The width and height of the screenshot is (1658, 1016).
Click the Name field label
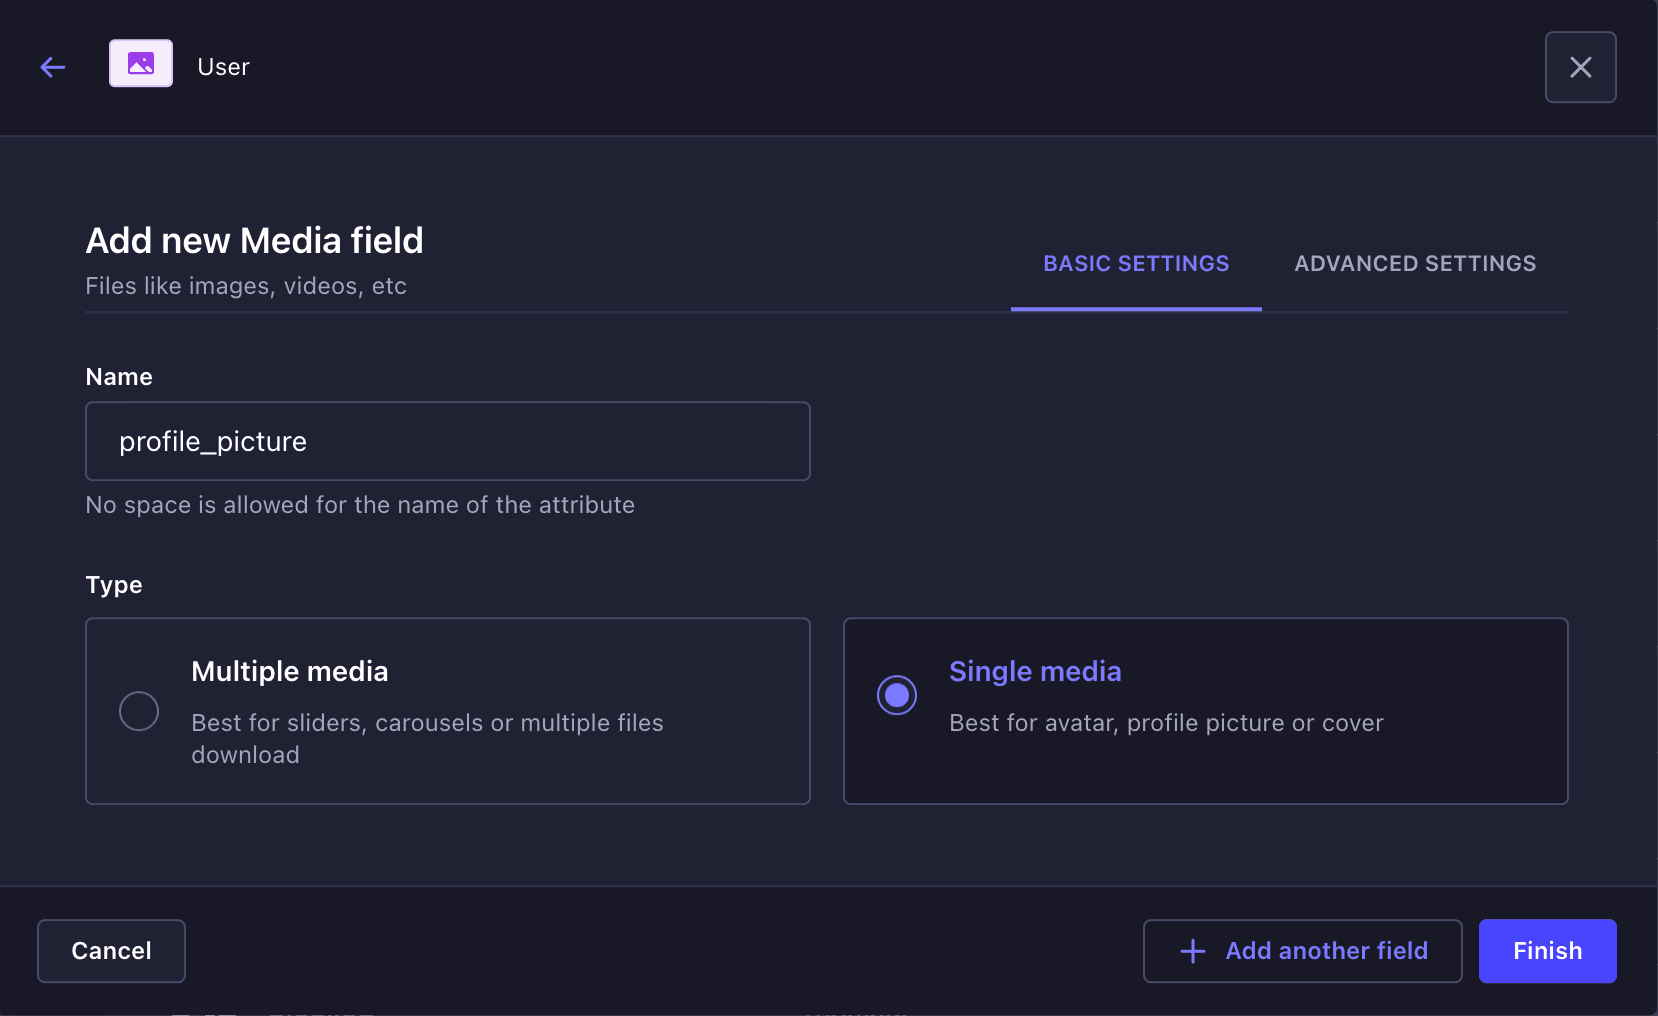coord(119,377)
